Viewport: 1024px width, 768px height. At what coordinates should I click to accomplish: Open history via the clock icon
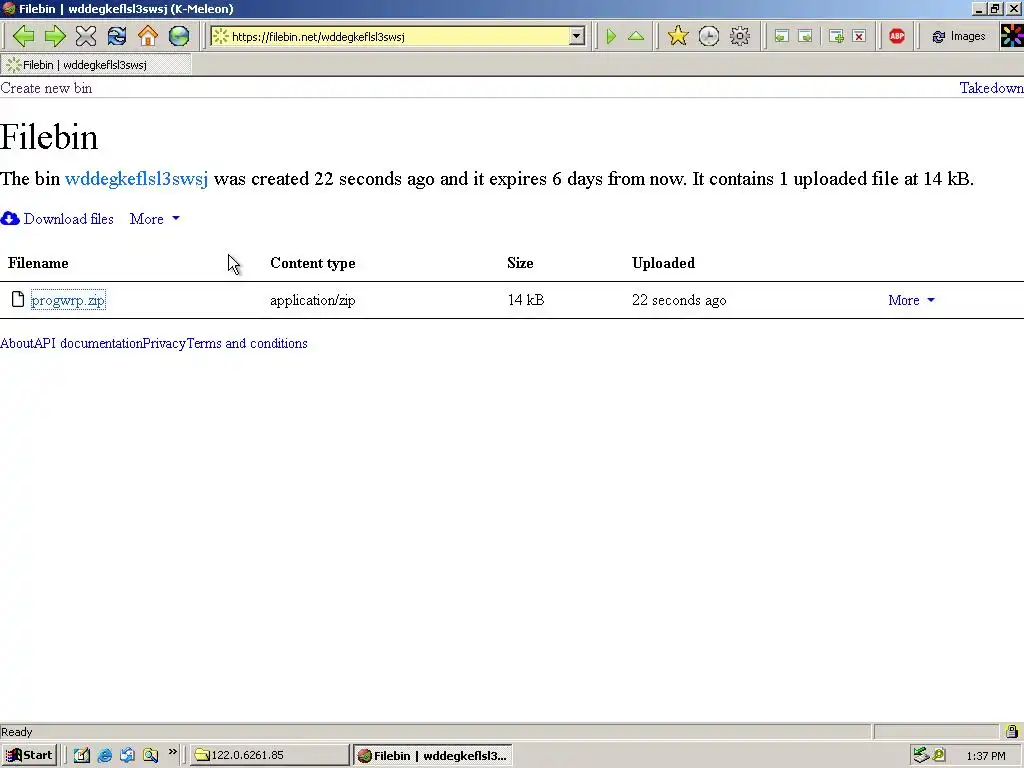pos(709,36)
